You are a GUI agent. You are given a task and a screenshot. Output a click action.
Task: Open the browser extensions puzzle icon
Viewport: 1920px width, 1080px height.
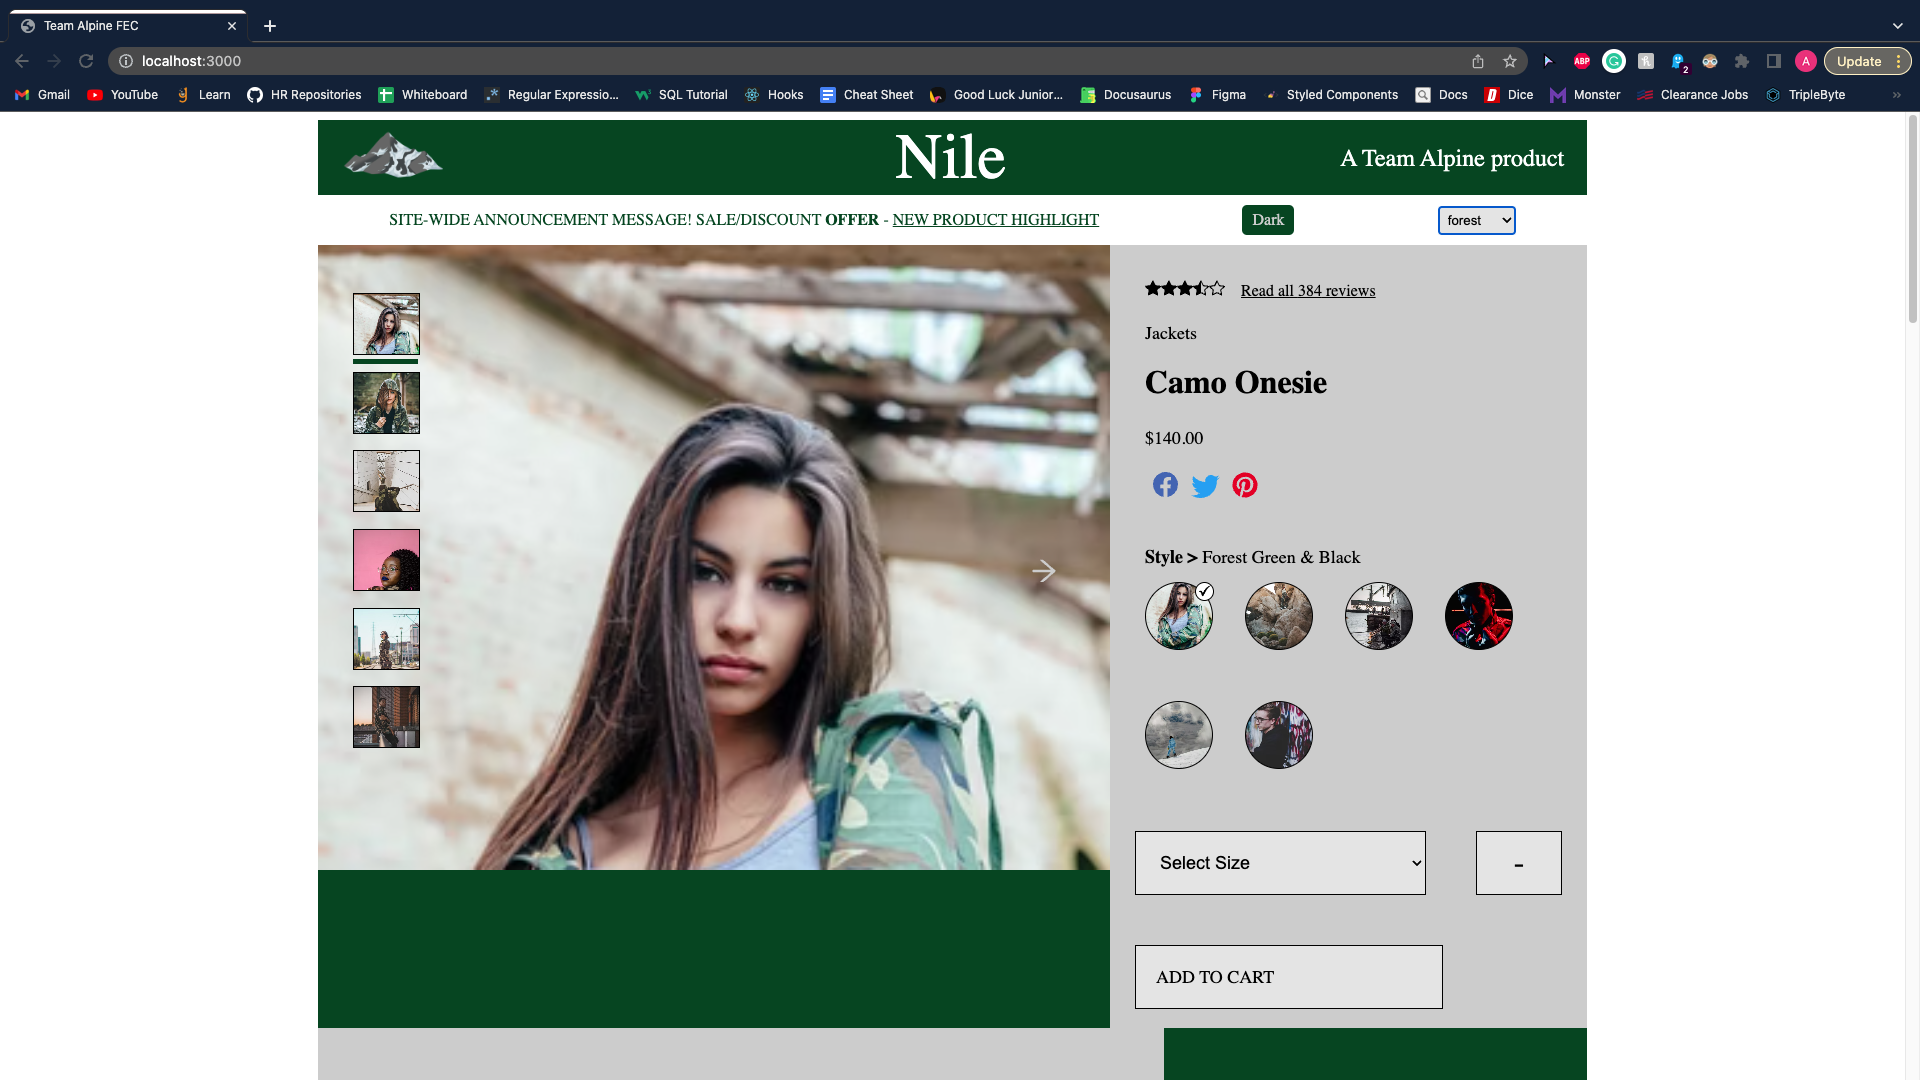(1742, 61)
